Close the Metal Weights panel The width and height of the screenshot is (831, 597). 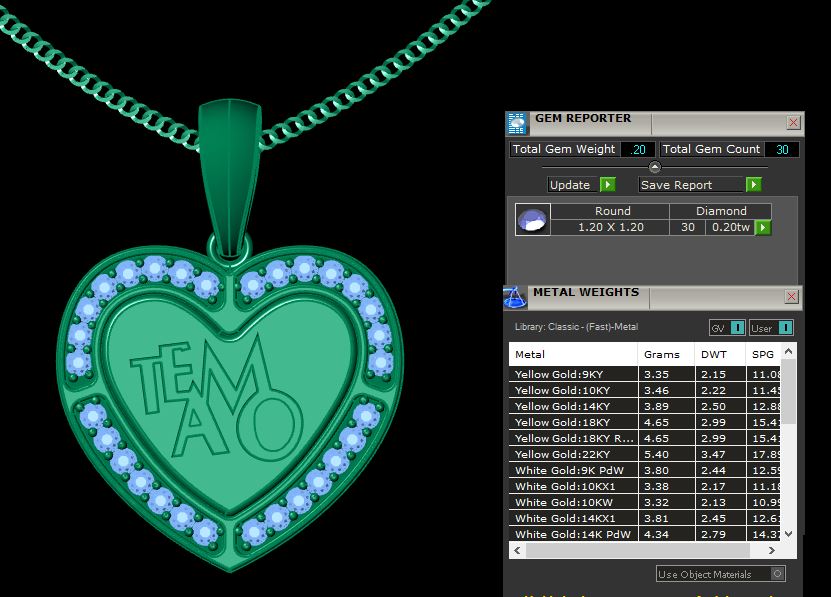pyautogui.click(x=791, y=296)
